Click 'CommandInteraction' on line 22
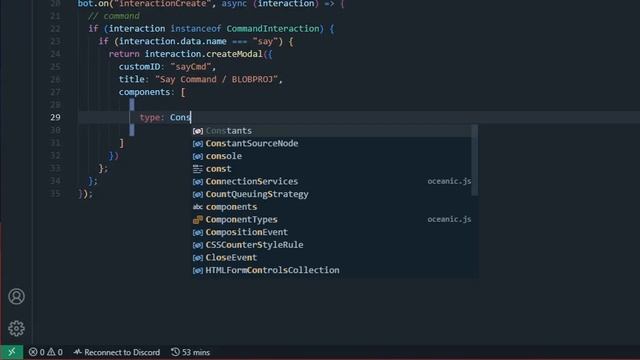The height and width of the screenshot is (360, 640). 273,29
